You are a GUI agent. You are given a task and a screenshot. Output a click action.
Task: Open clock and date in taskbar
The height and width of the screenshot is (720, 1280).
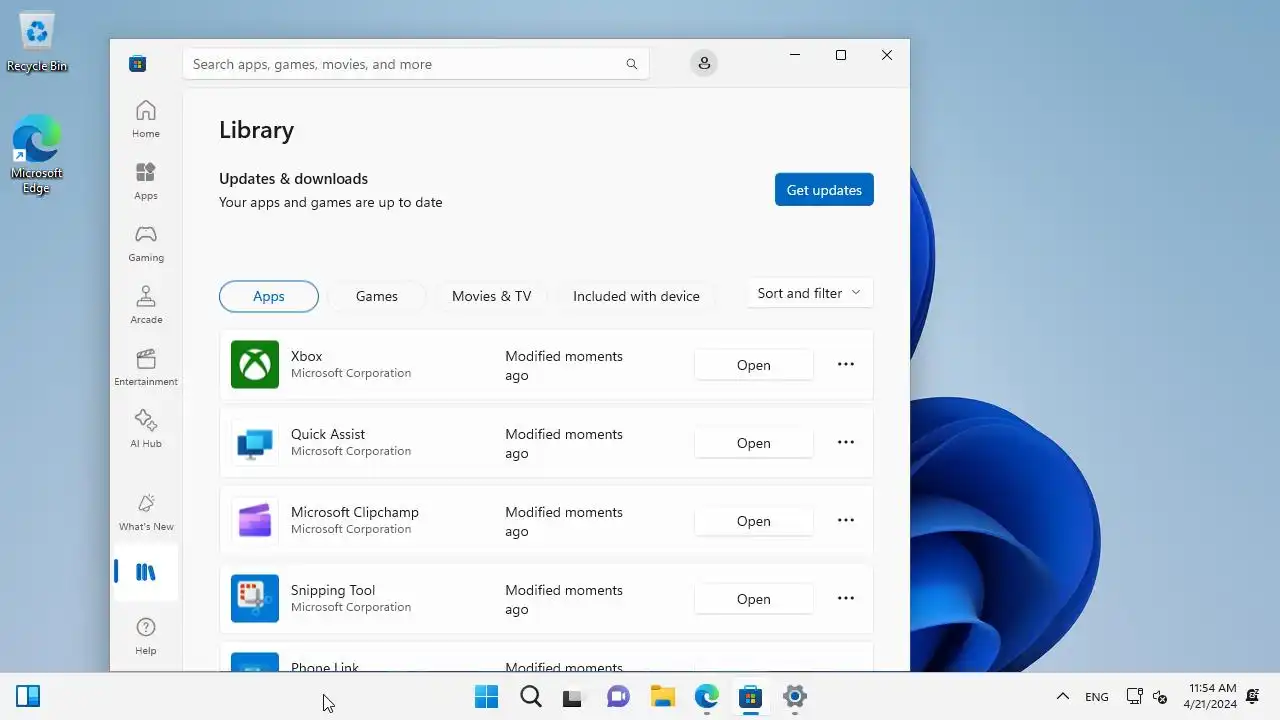[x=1211, y=696]
